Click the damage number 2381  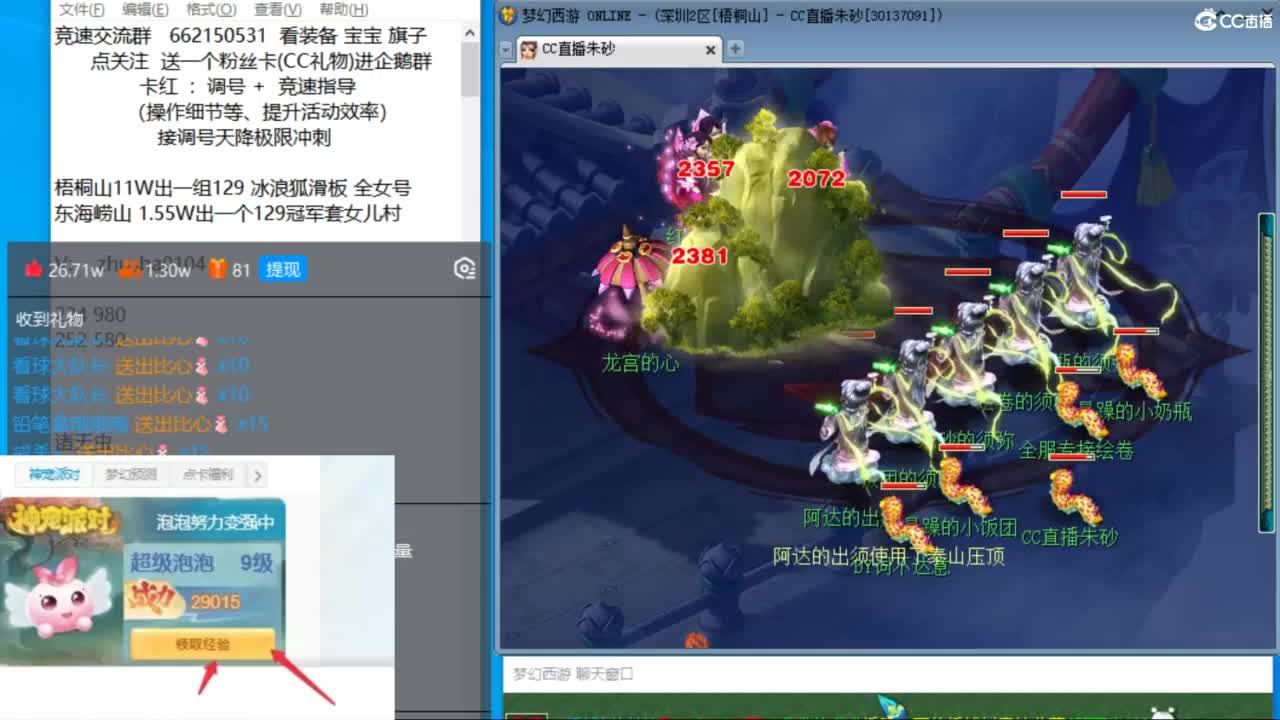(x=700, y=256)
